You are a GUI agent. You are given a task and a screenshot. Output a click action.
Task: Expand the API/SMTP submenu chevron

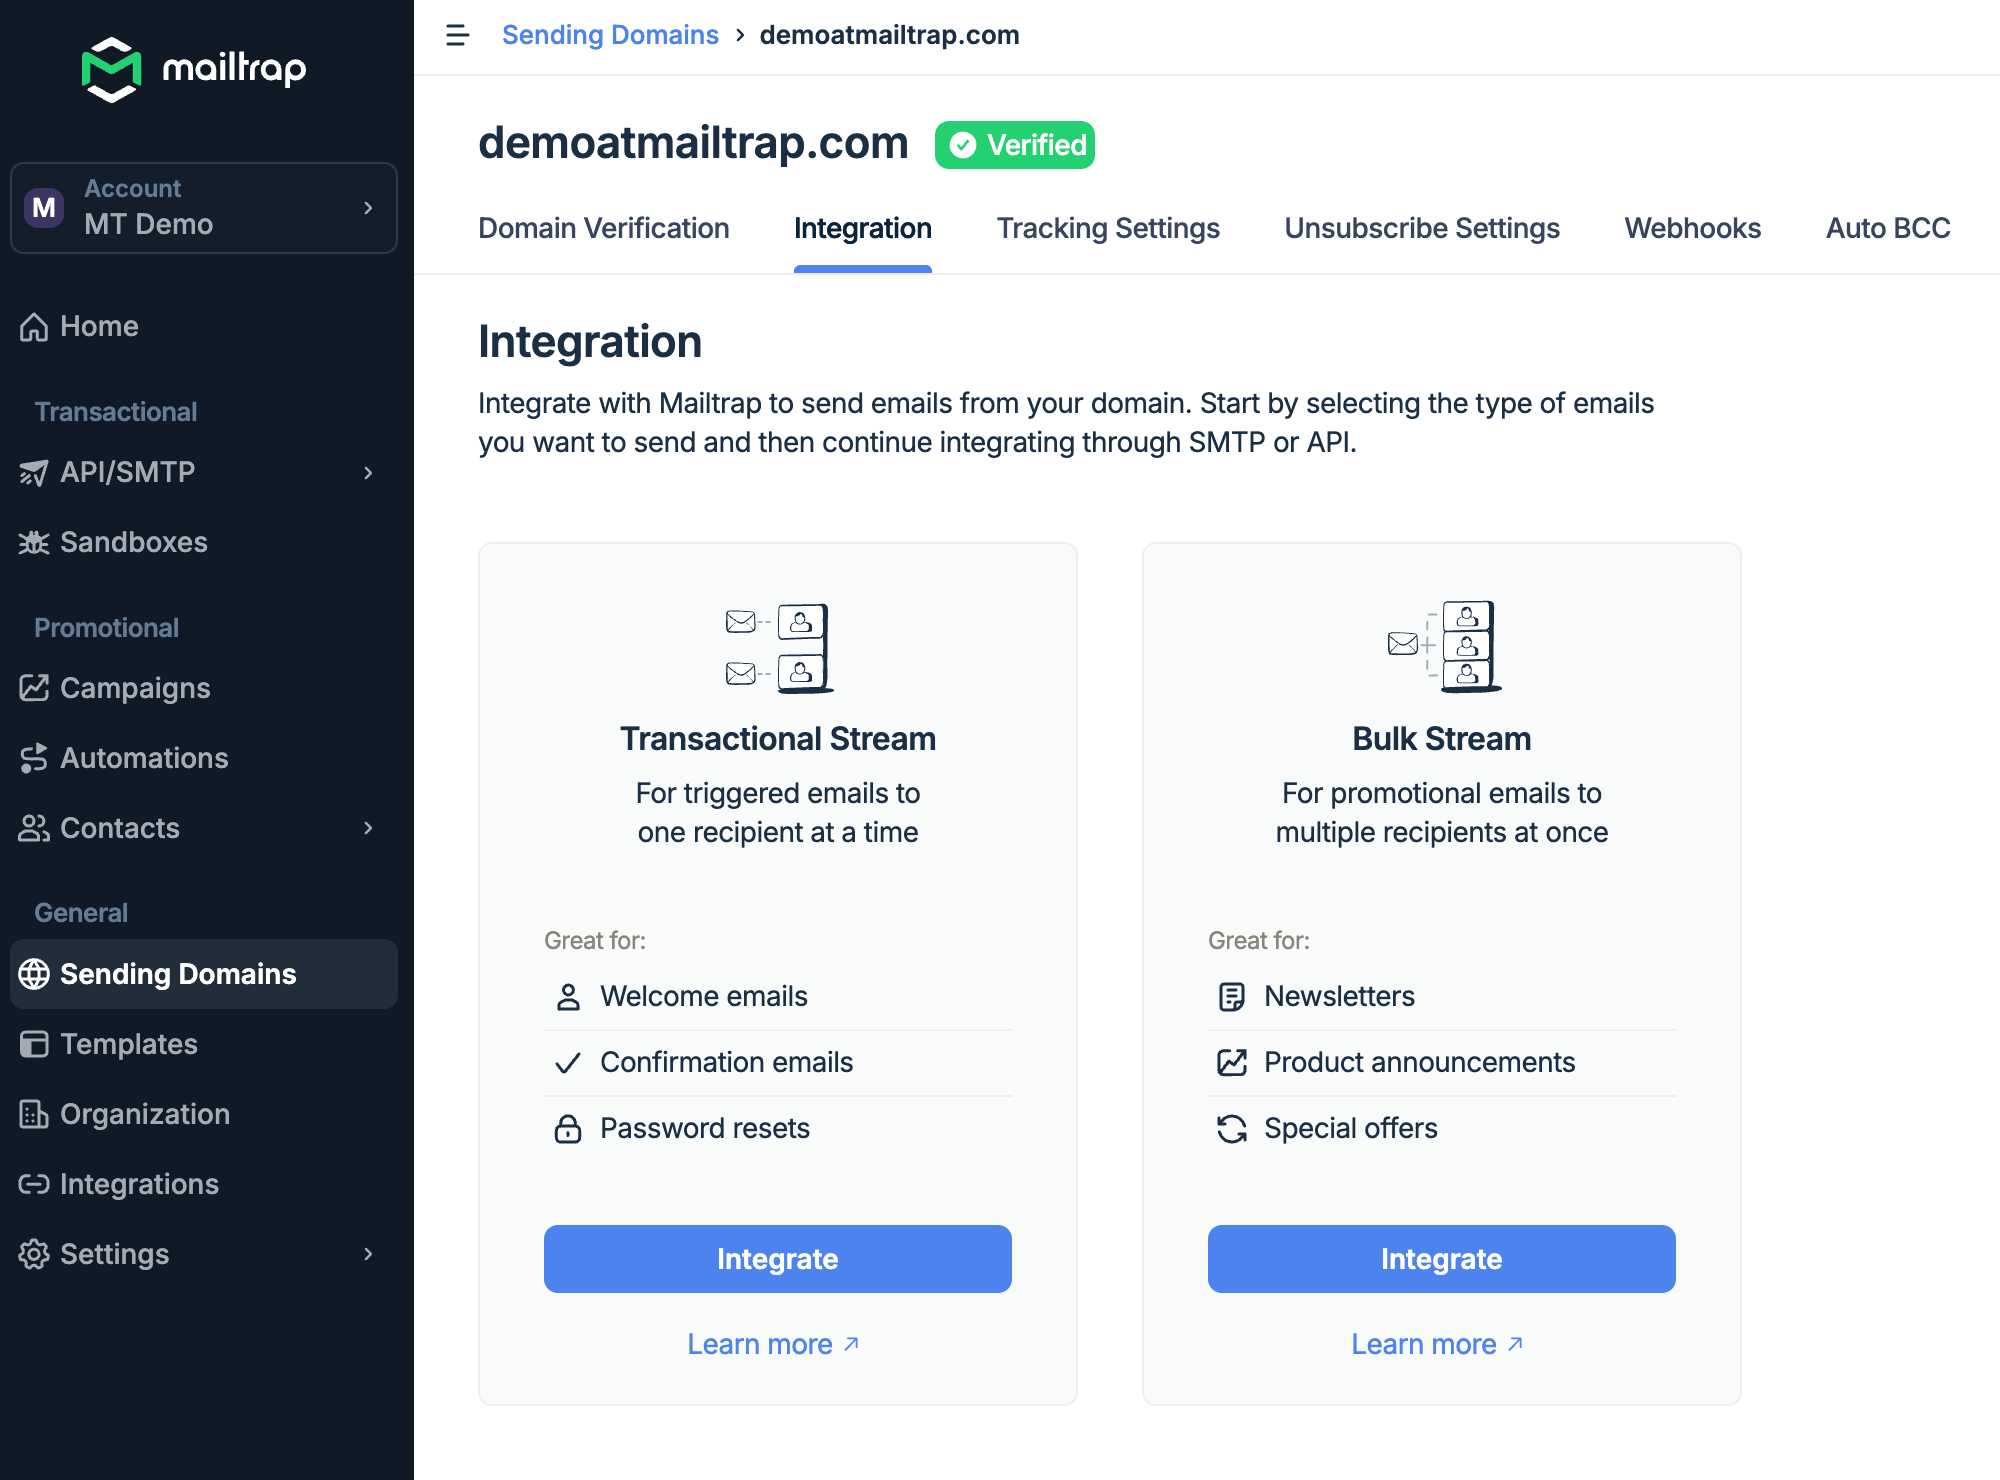tap(368, 473)
